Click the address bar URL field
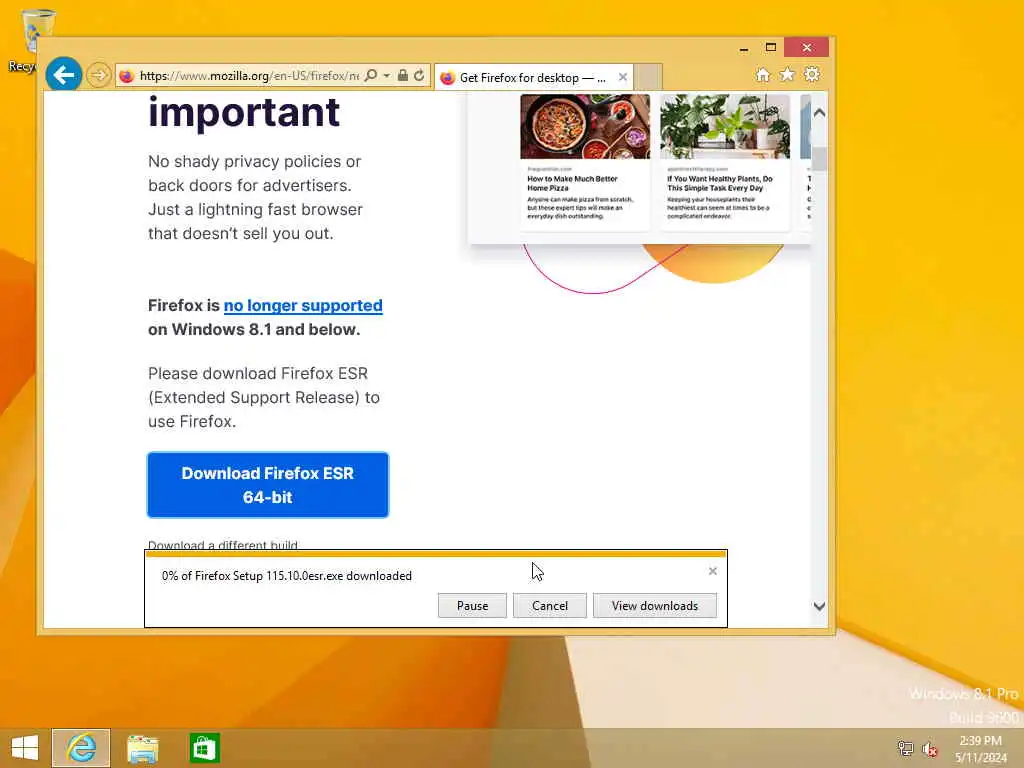This screenshot has height=768, width=1024. point(249,76)
